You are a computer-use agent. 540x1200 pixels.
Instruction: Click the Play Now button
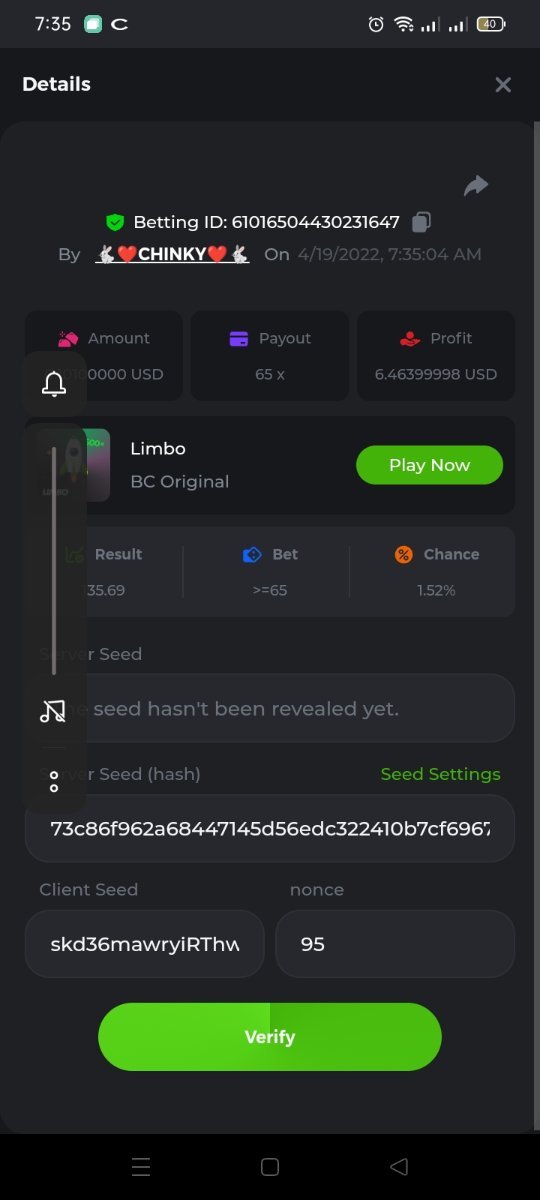(x=430, y=465)
